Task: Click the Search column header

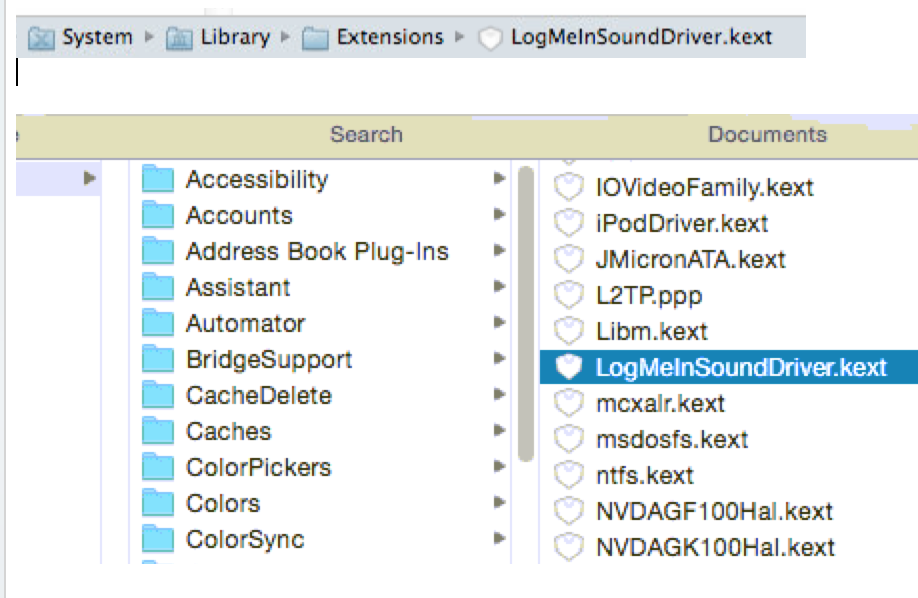Action: (366, 134)
